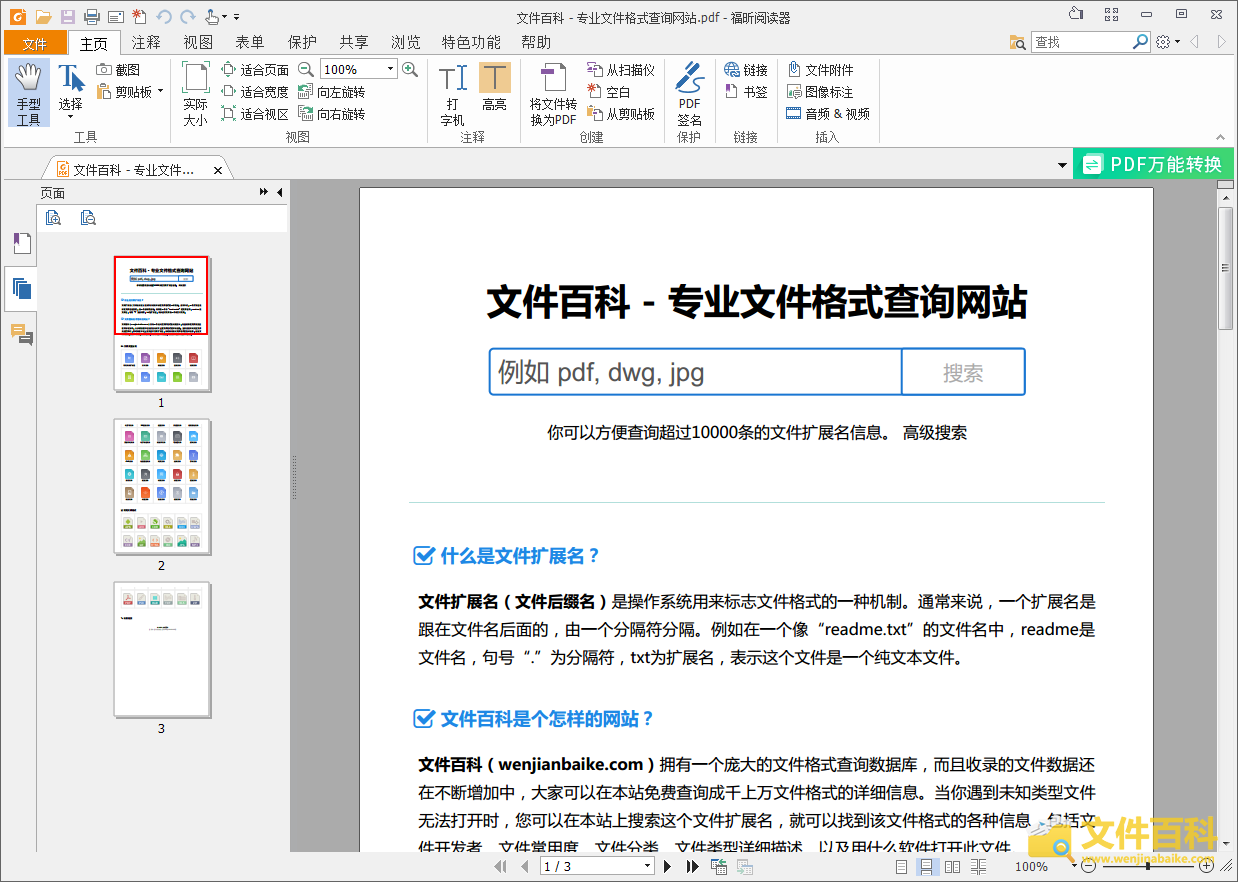
Task: Insert a File Attachment (文件附件)
Action: tap(820, 70)
